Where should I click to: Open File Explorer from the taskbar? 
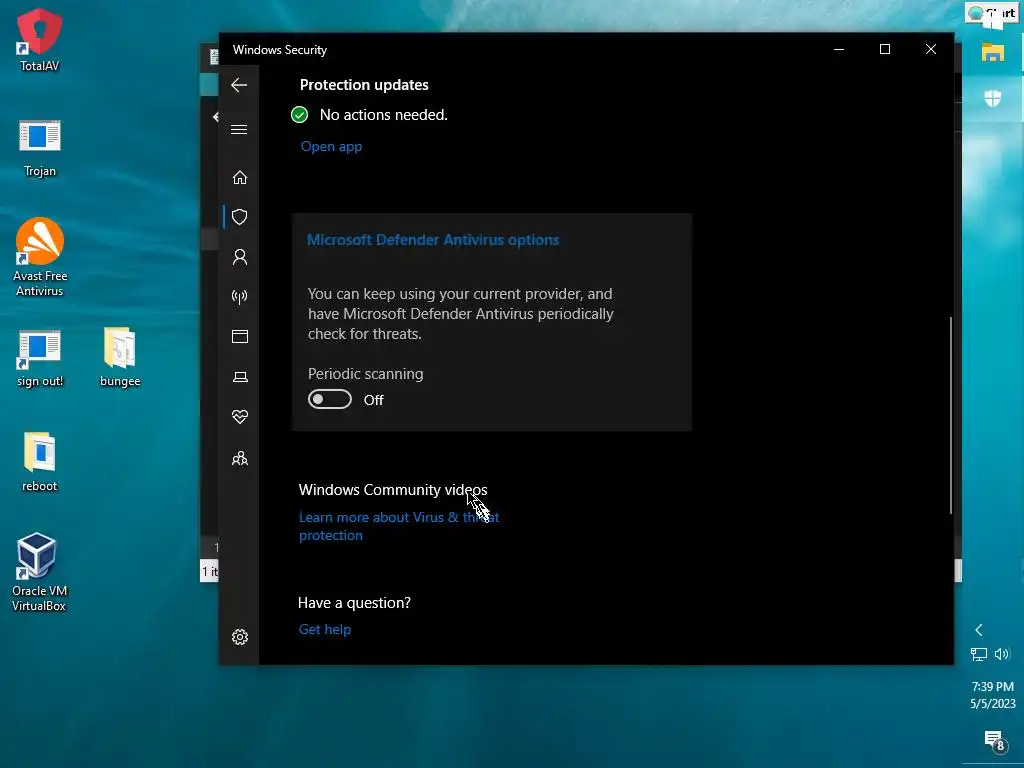pos(993,52)
